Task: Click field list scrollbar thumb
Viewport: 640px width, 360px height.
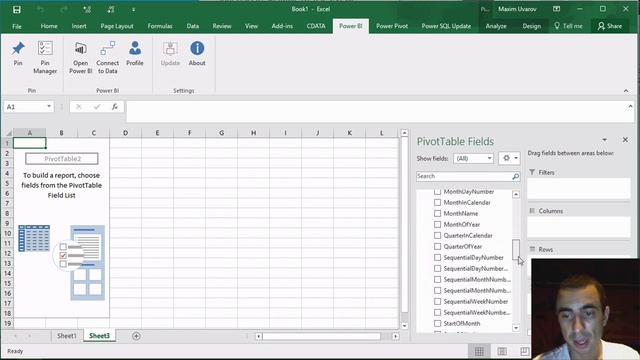Action: (x=516, y=249)
